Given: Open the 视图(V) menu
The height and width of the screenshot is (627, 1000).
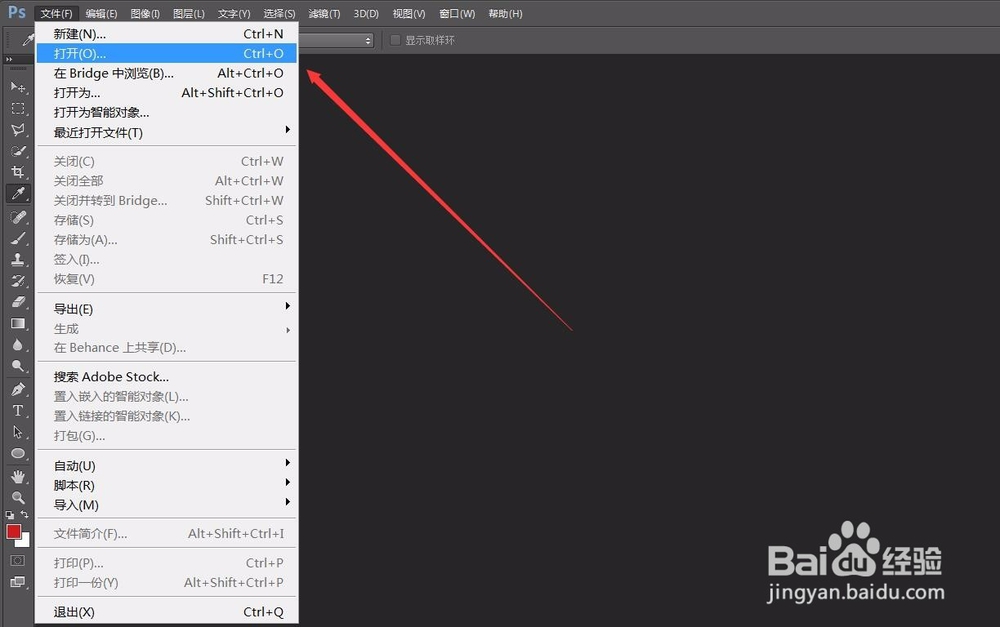Looking at the screenshot, I should [409, 13].
